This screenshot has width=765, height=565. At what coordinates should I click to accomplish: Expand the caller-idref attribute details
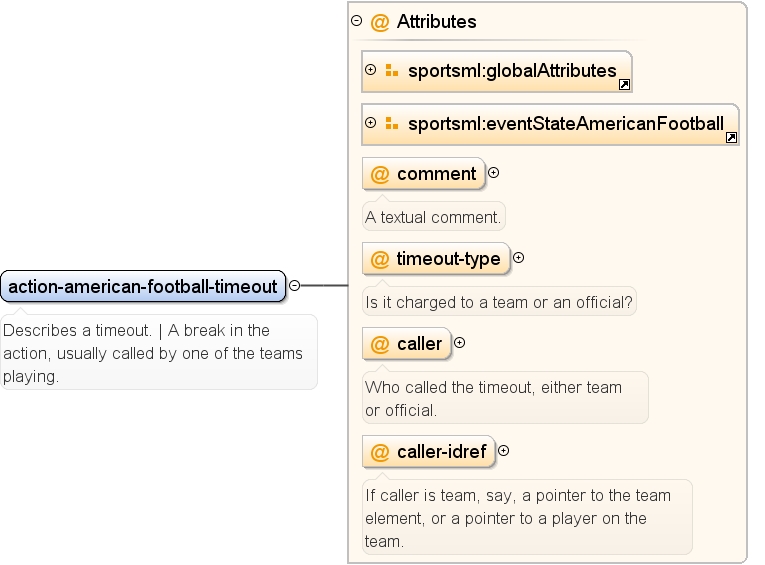pyautogui.click(x=503, y=451)
